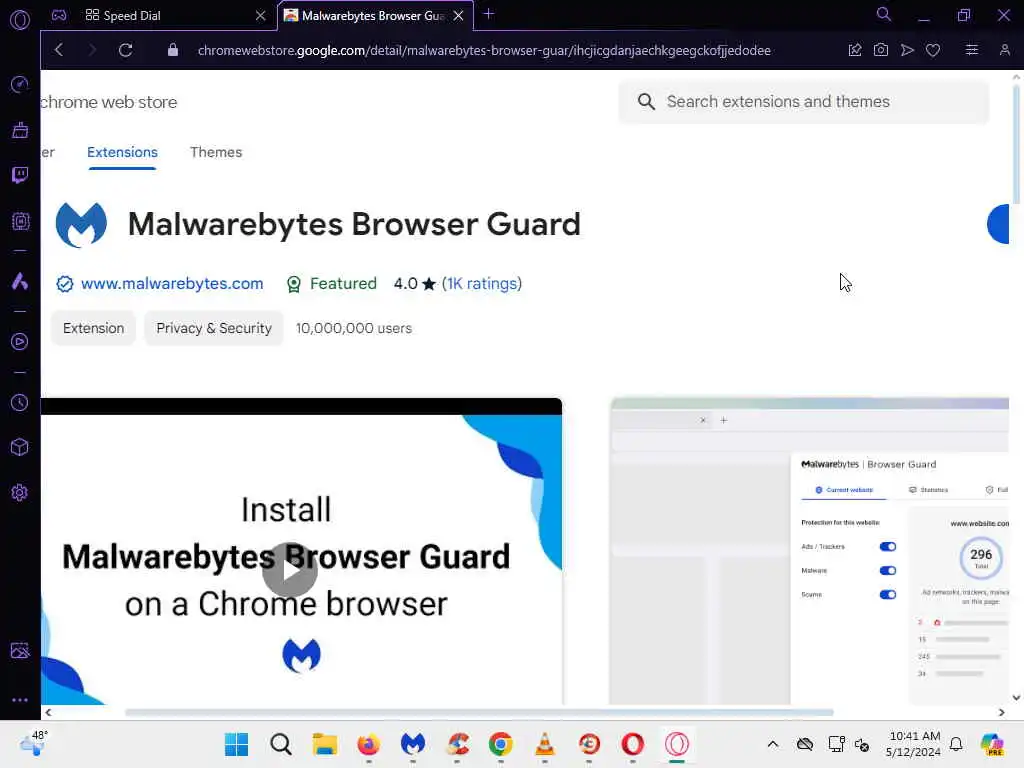Open Easy Setup sliders icon

tap(972, 50)
